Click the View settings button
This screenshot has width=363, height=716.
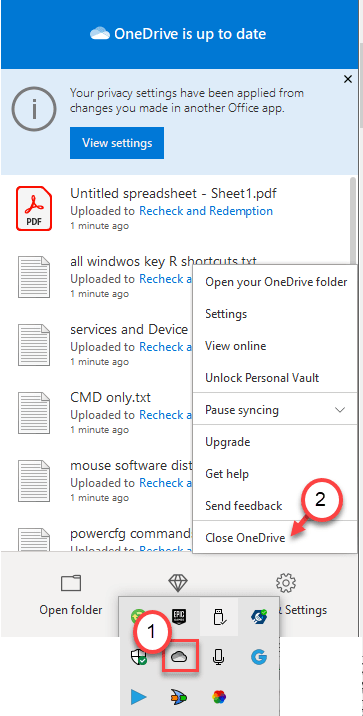[x=117, y=143]
